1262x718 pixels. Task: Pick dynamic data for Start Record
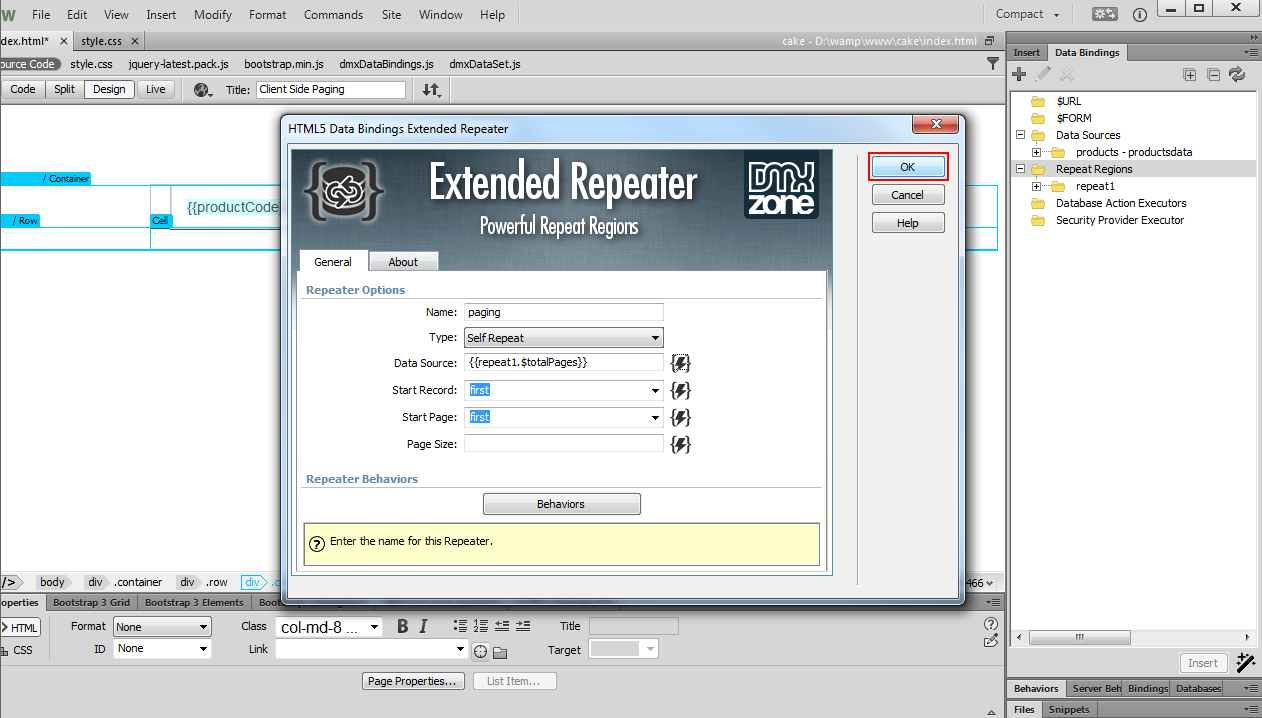click(x=681, y=390)
